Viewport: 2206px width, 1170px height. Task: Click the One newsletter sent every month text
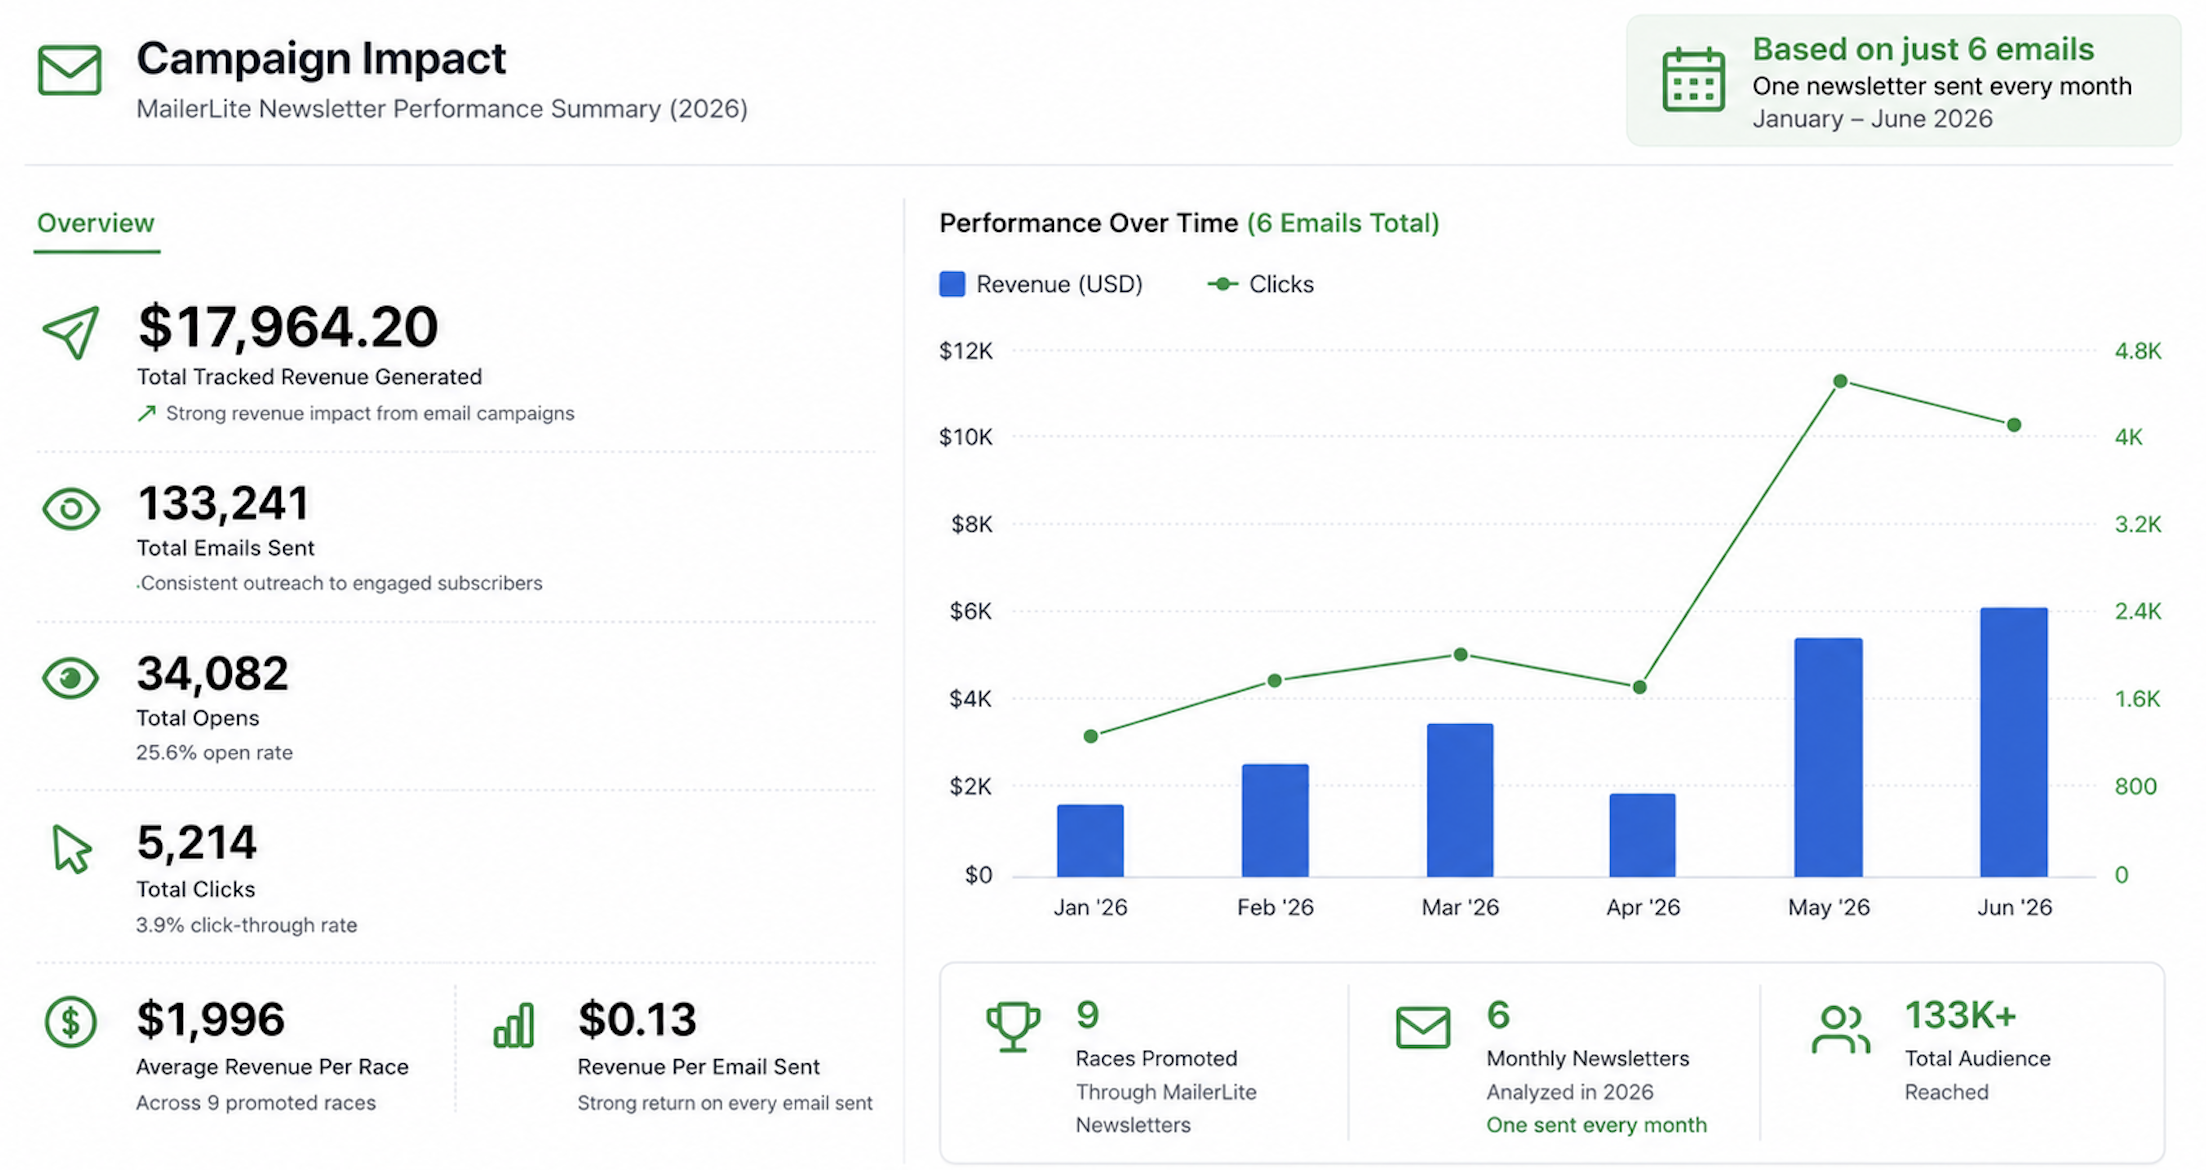pos(1942,86)
